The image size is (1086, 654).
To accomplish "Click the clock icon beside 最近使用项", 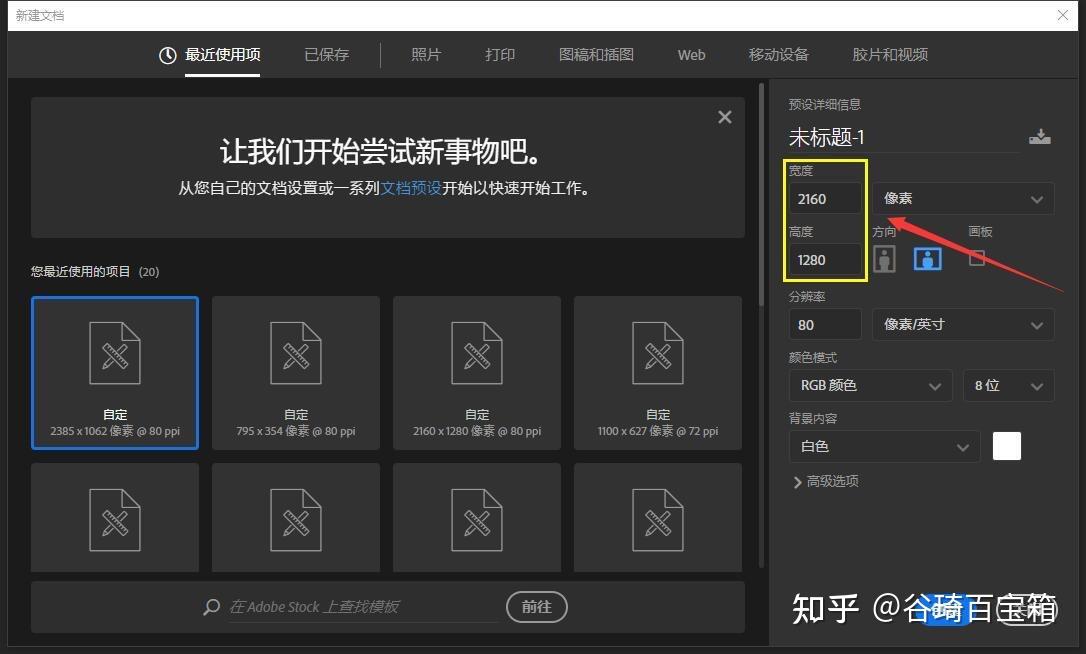I will coord(168,55).
